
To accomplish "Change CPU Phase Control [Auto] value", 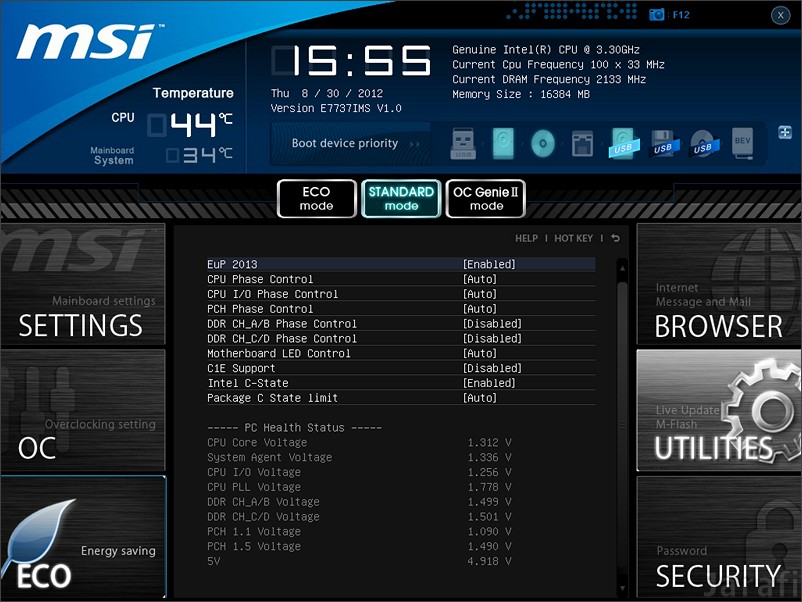I will coord(480,279).
